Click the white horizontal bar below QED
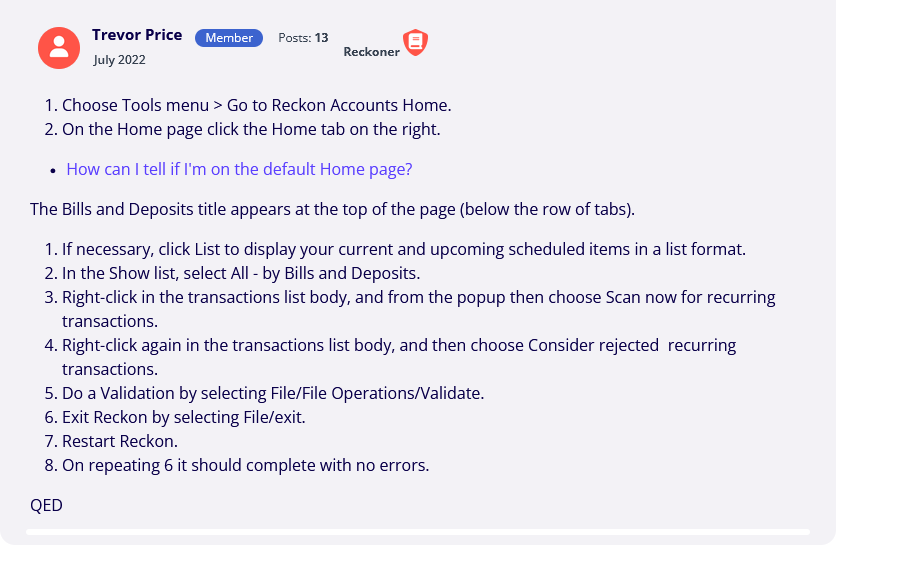 pyautogui.click(x=418, y=532)
